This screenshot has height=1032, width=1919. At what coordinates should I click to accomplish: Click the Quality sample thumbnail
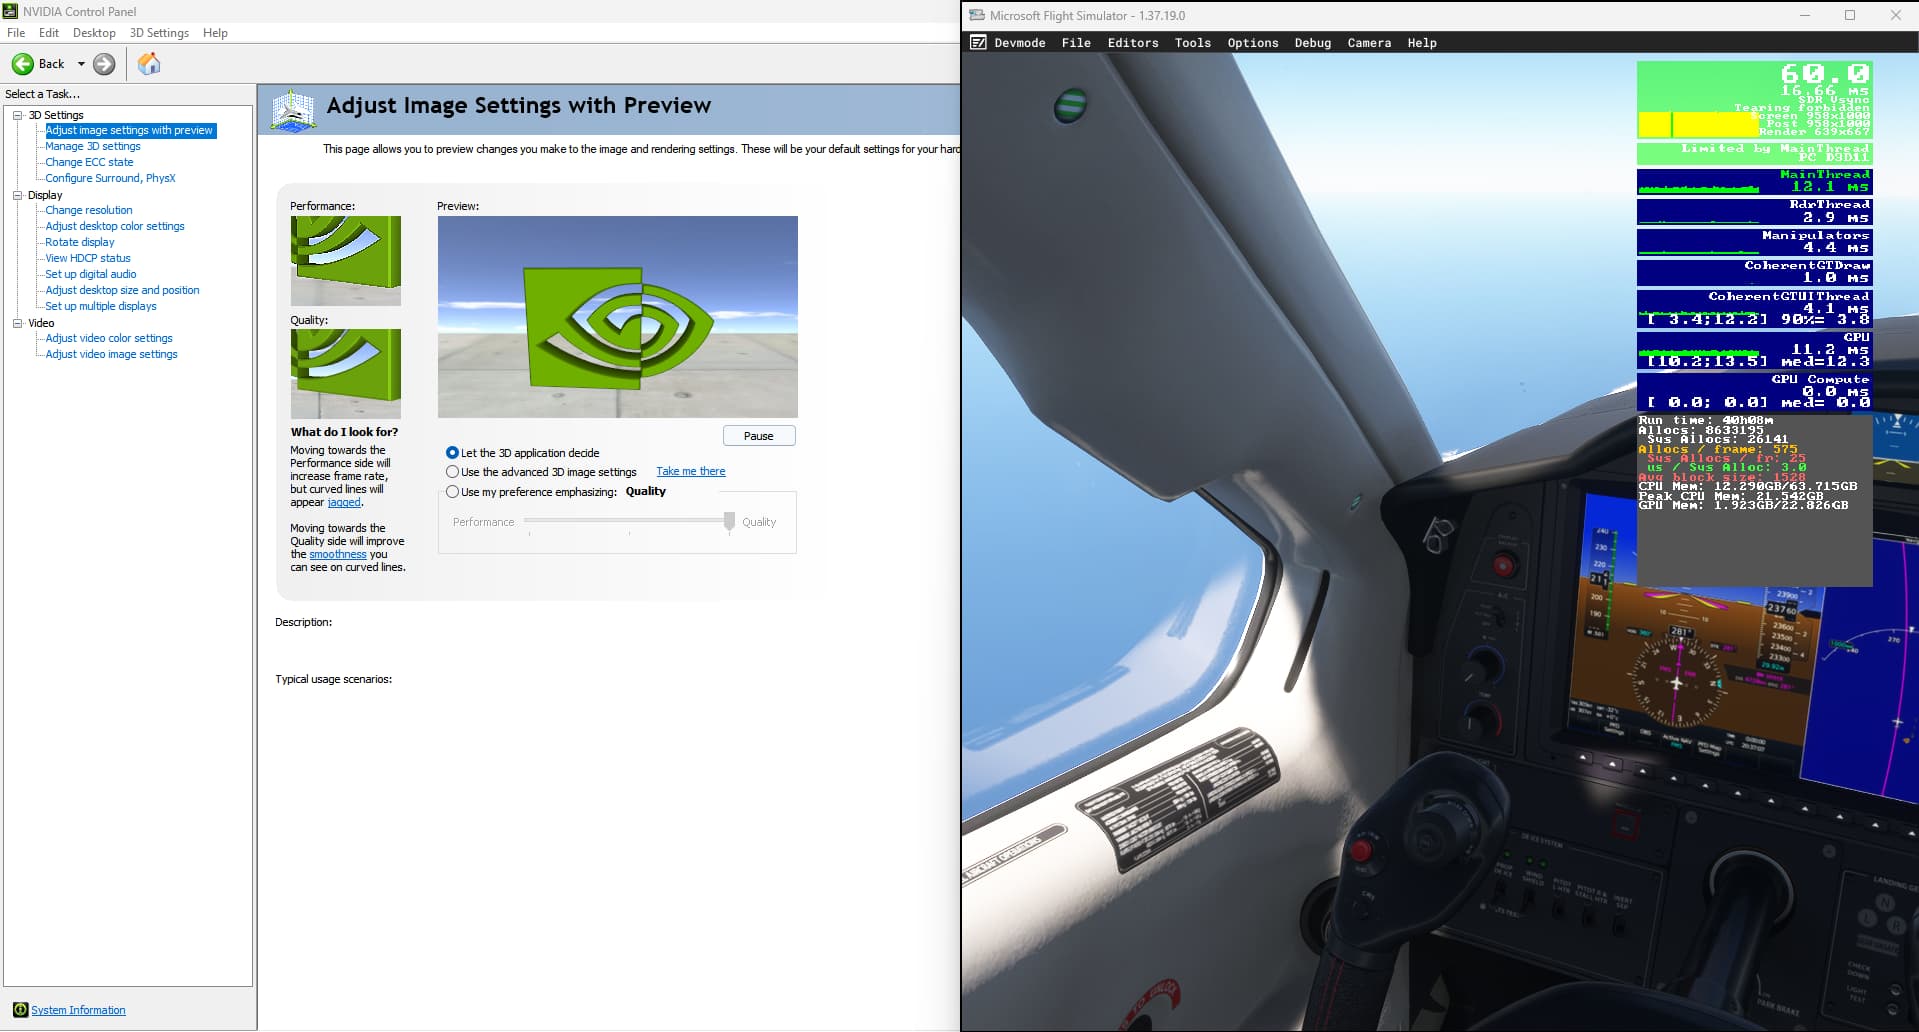click(345, 373)
